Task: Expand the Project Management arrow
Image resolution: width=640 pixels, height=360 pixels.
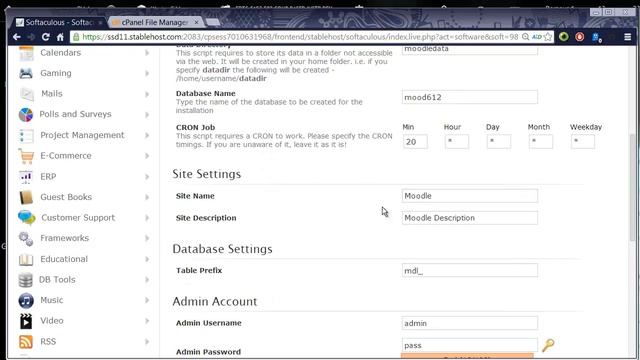Action: pyautogui.click(x=147, y=136)
